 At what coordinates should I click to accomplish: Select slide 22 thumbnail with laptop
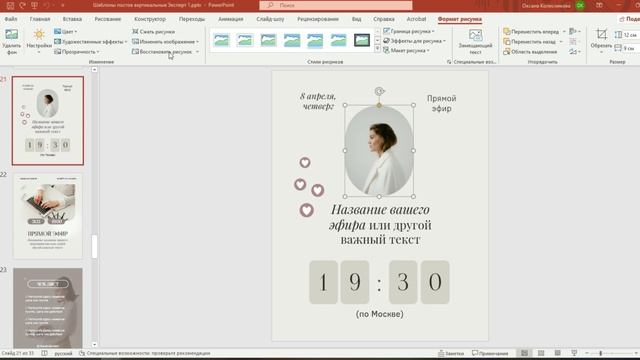point(48,216)
